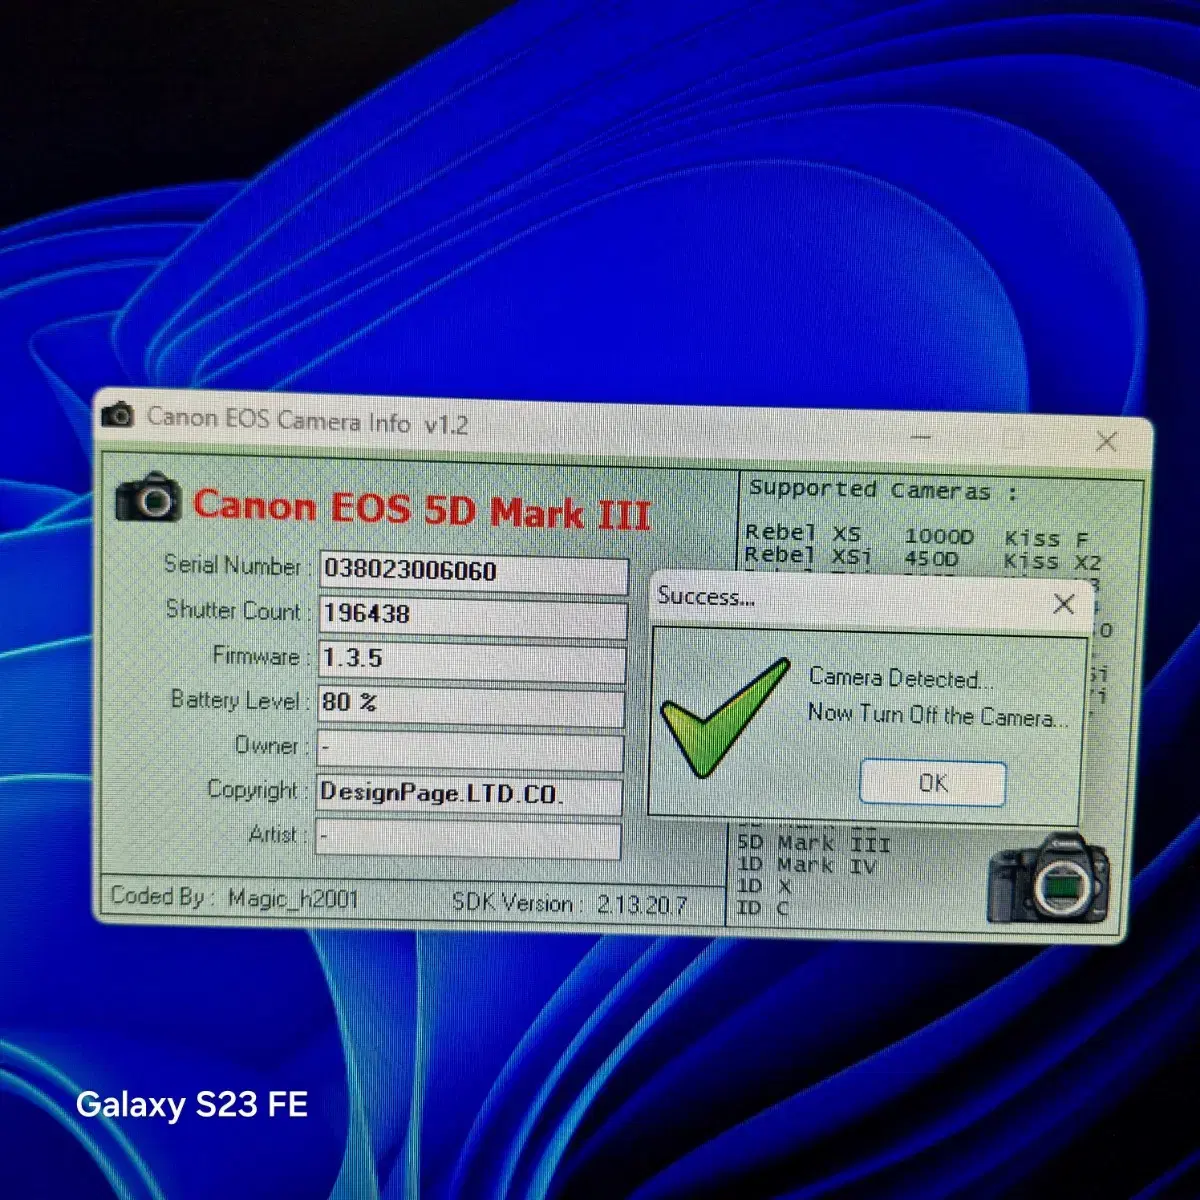Click 'Coded By : Magic_h2001' status text

coord(234,897)
